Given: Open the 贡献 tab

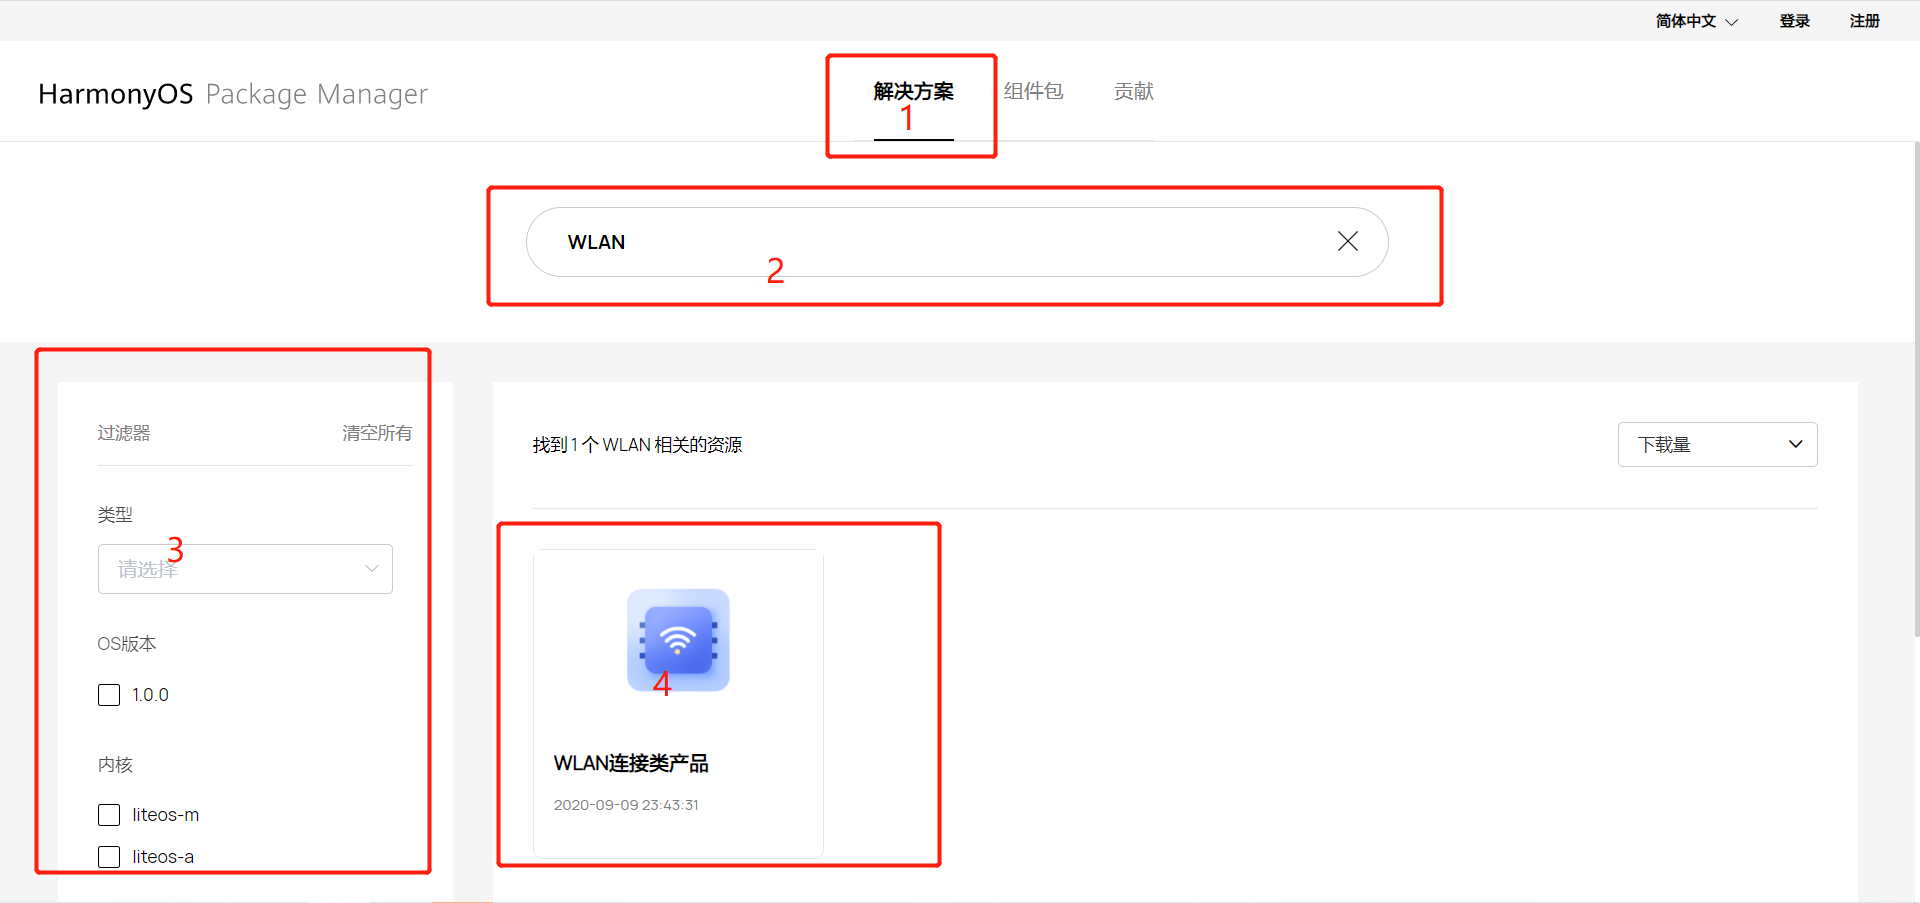Looking at the screenshot, I should (1133, 92).
